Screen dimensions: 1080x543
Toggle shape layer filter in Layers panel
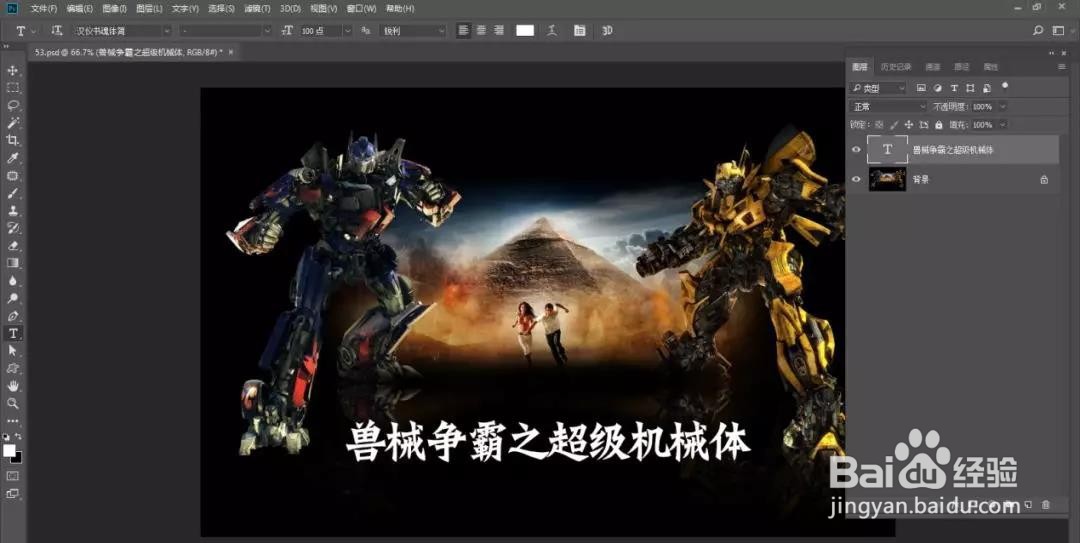pos(970,88)
